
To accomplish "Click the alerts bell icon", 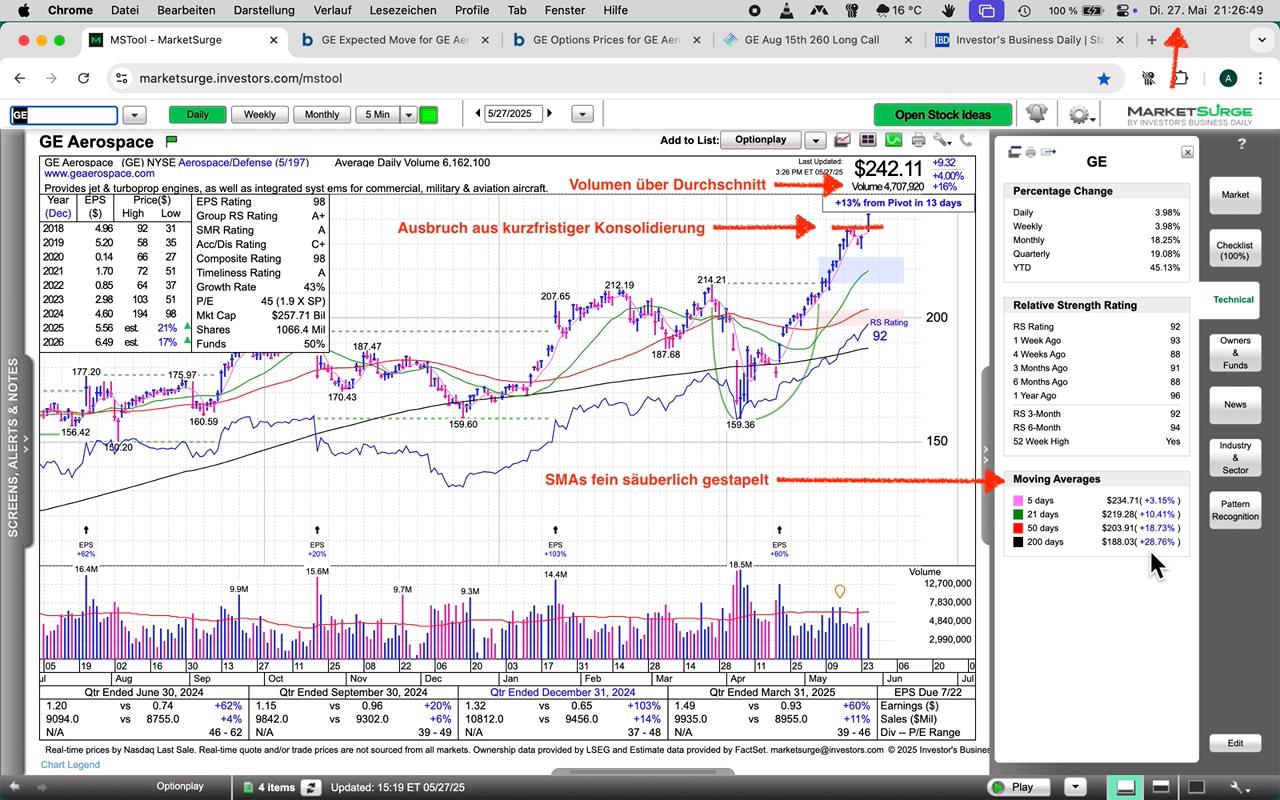I will (1034, 114).
